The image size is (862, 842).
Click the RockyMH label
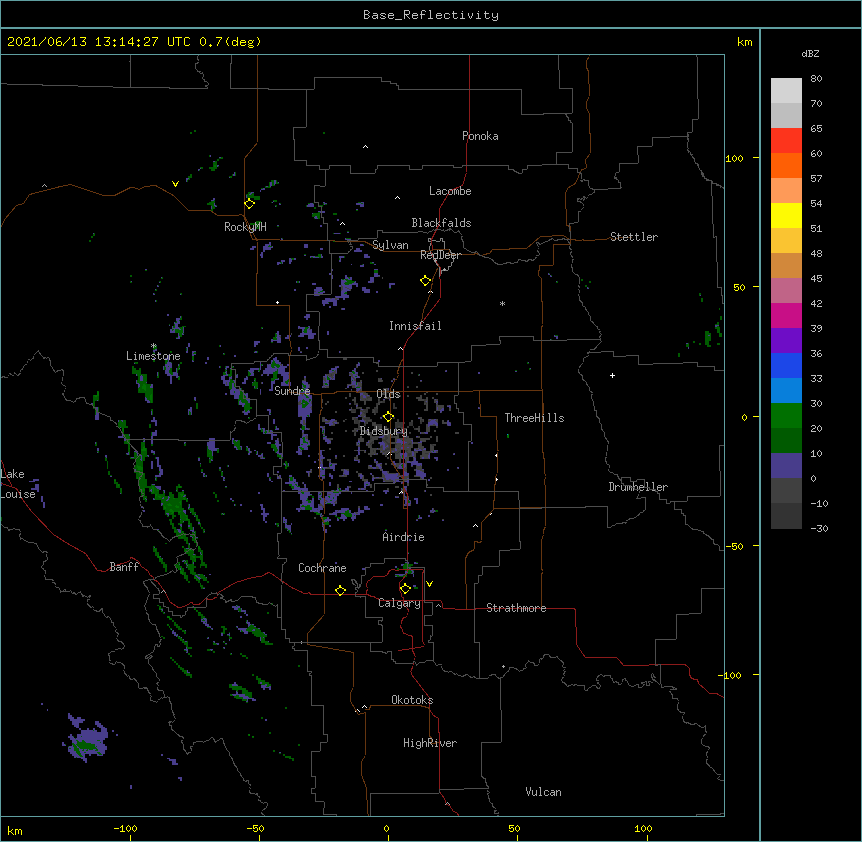pos(245,227)
